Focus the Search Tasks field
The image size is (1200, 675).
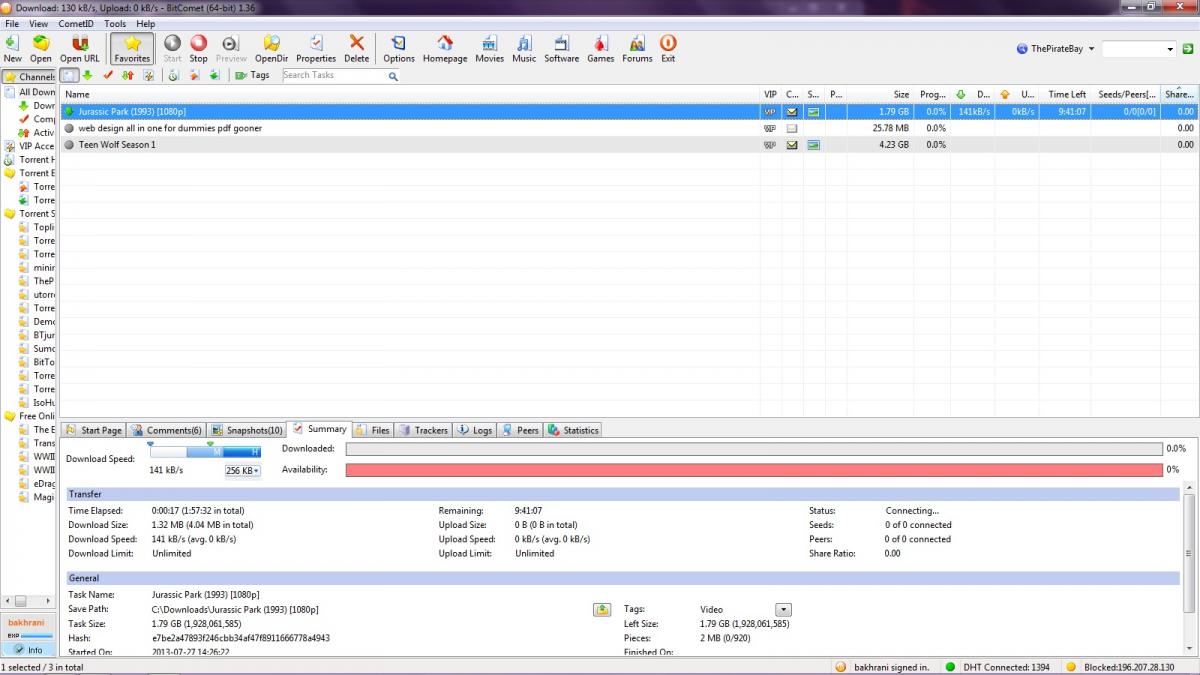pos(333,75)
